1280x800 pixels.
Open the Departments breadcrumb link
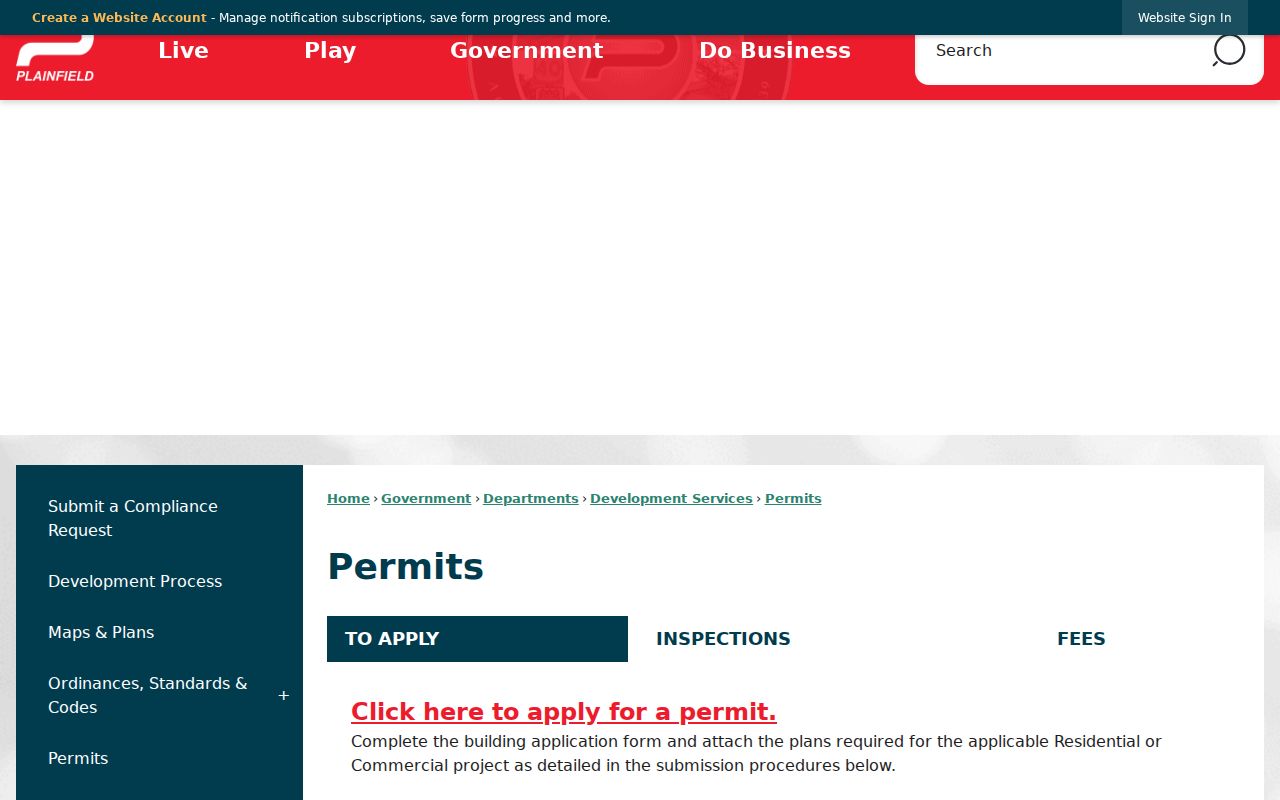point(530,498)
